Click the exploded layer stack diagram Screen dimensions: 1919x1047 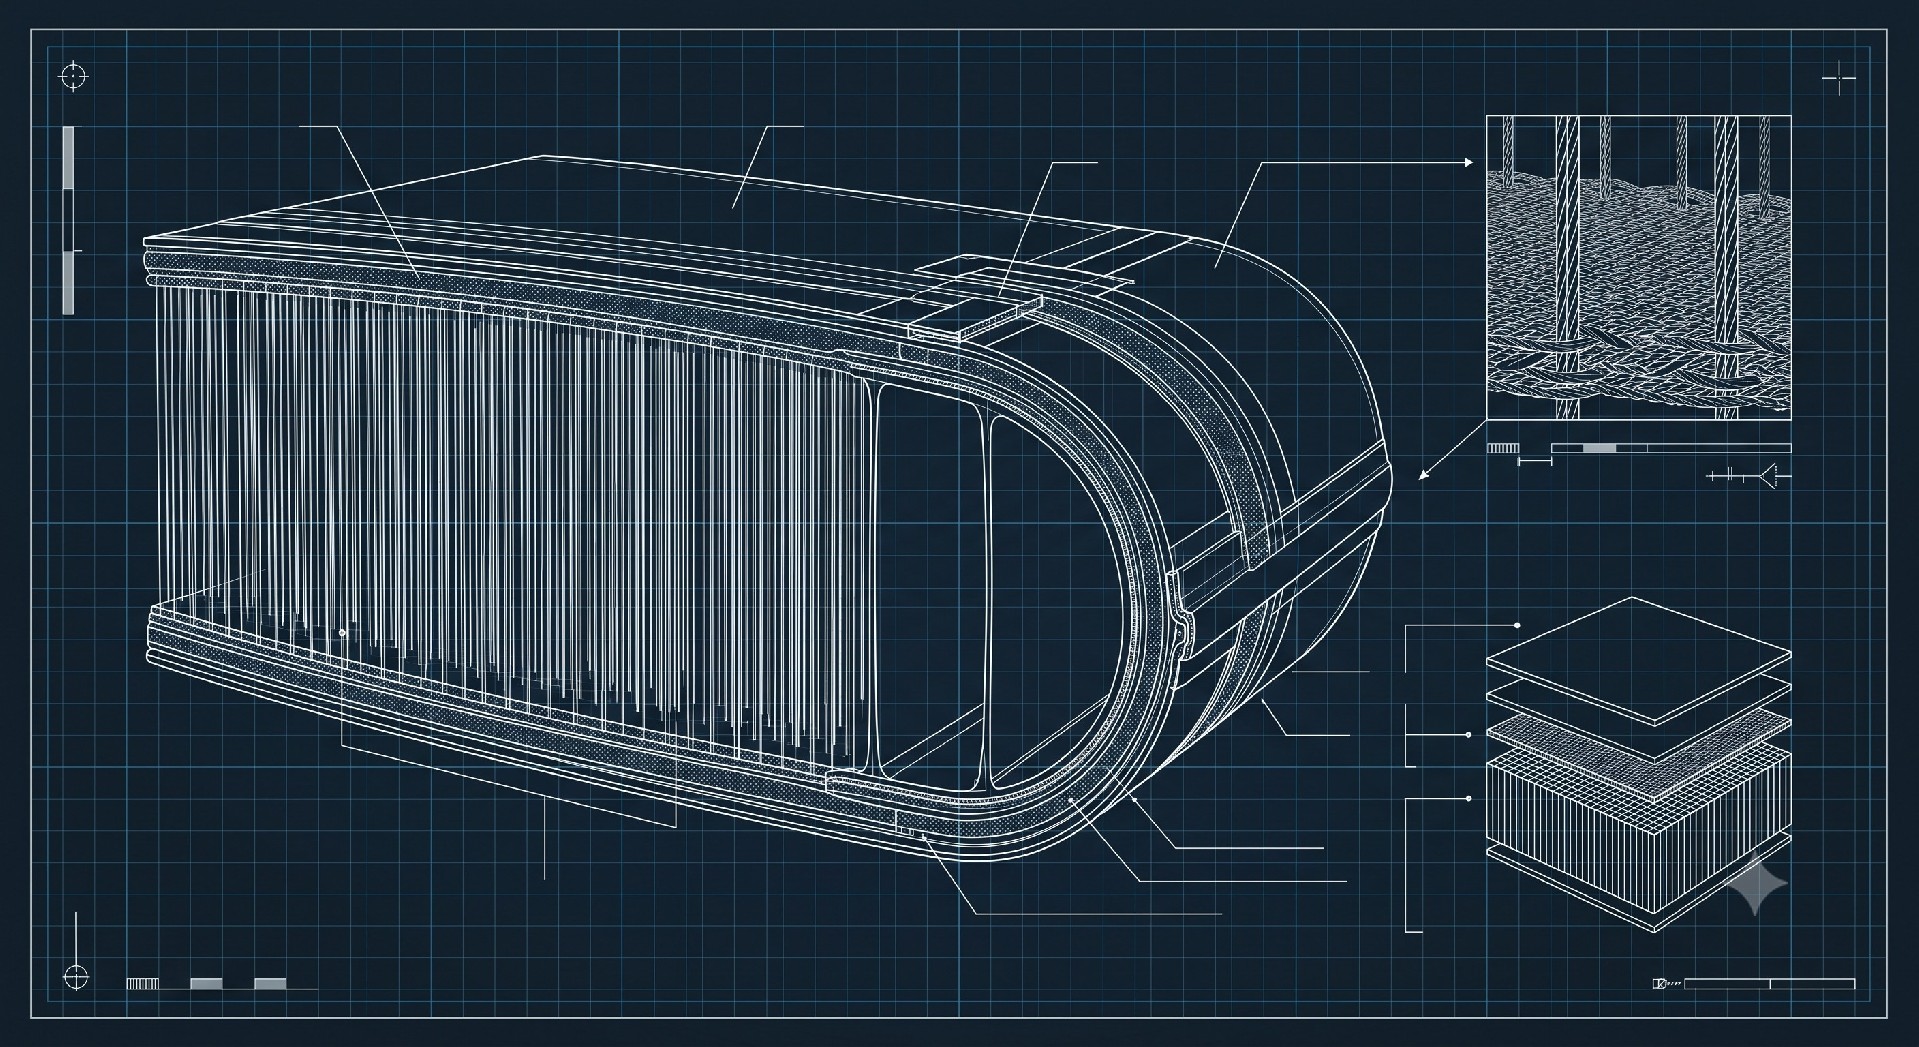(x=1638, y=765)
